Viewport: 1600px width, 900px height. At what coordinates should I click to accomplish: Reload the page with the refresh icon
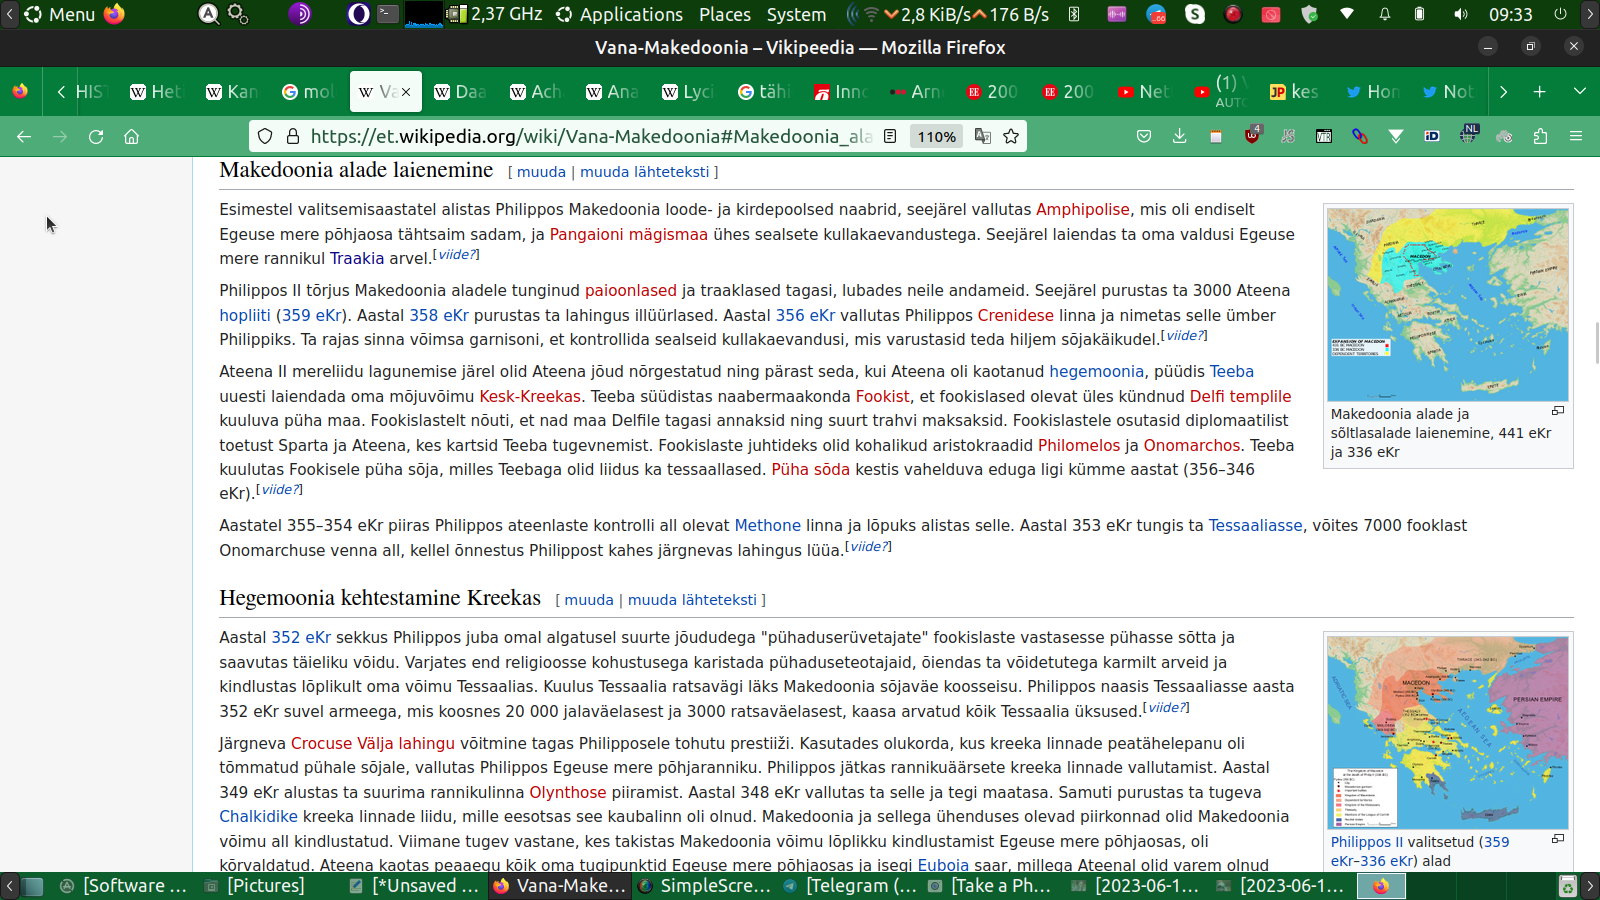[x=96, y=137]
